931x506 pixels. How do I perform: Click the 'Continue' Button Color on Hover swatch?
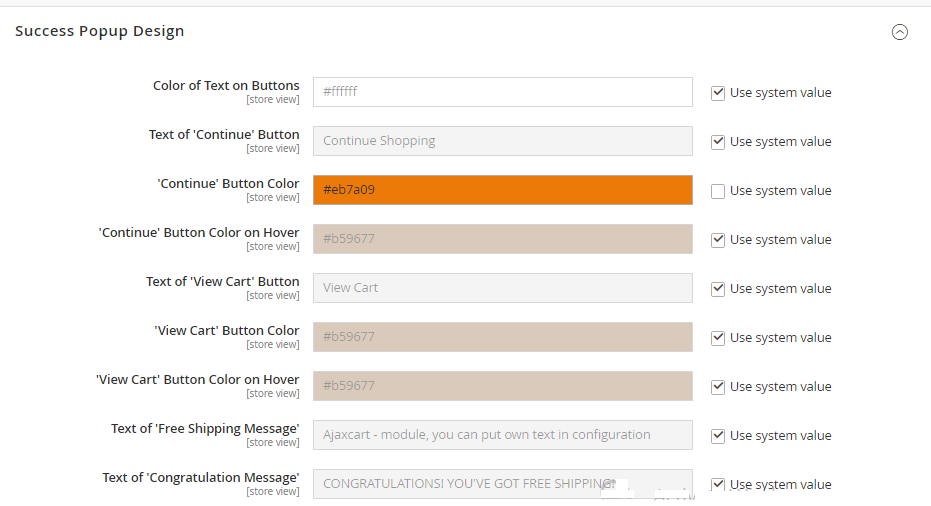tap(502, 239)
